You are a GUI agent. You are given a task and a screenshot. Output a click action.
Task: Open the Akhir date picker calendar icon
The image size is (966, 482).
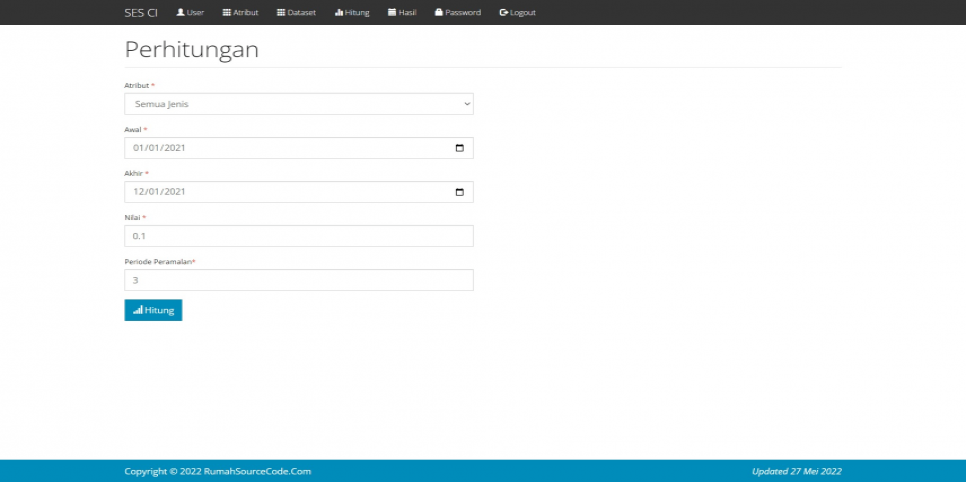pyautogui.click(x=459, y=192)
